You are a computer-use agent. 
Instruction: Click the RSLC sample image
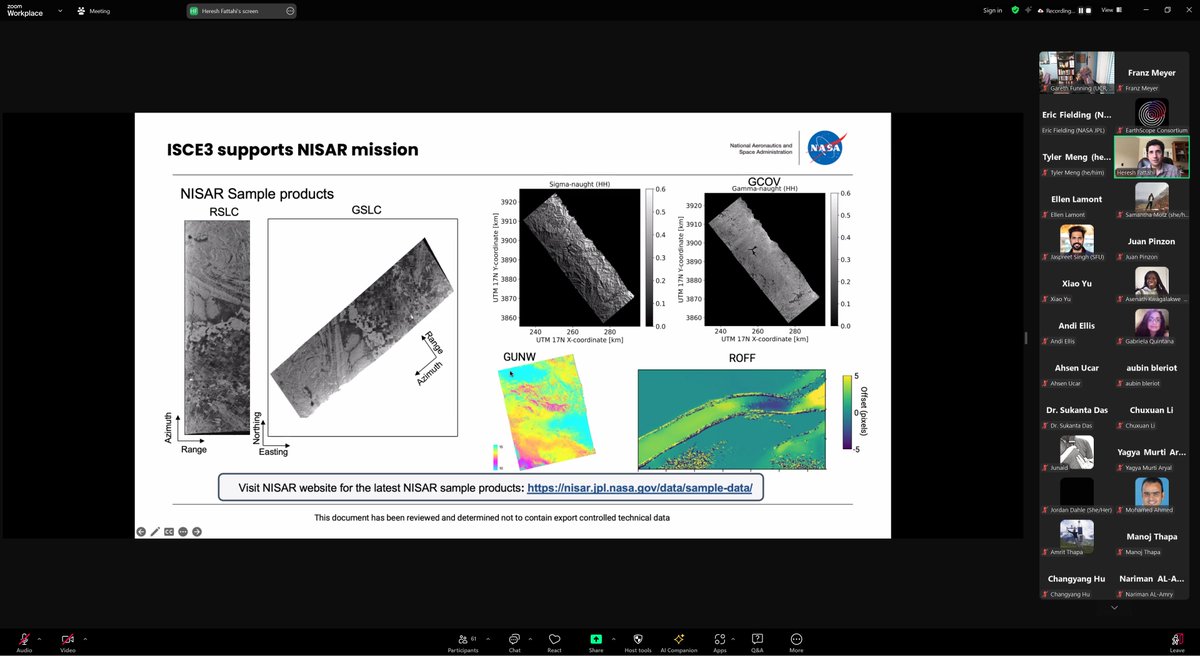point(217,327)
